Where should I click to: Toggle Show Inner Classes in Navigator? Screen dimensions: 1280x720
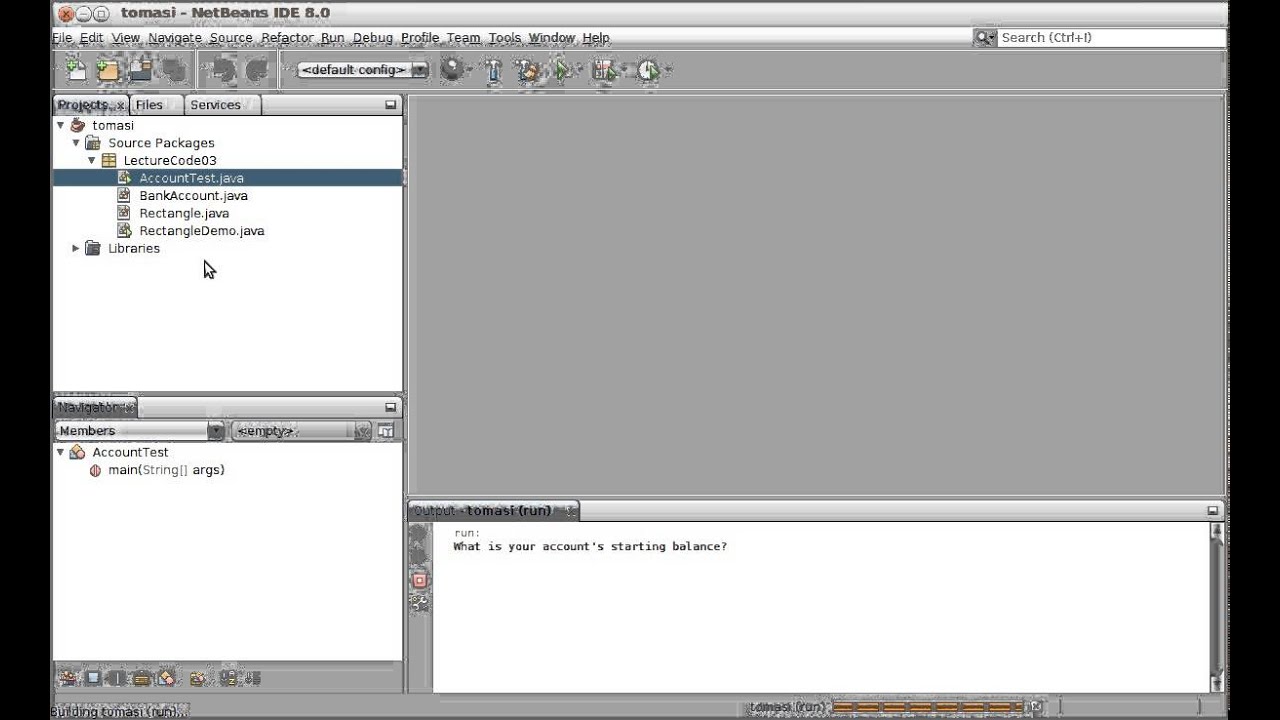coord(166,678)
